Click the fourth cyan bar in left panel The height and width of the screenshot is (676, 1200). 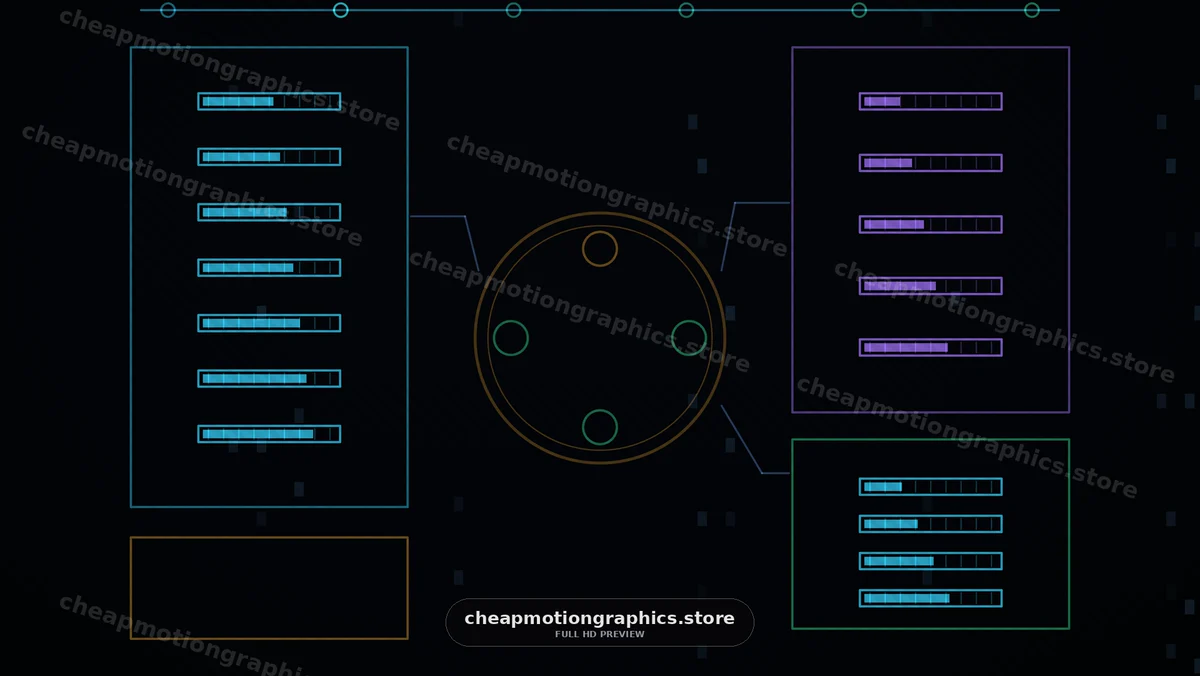[x=269, y=268]
